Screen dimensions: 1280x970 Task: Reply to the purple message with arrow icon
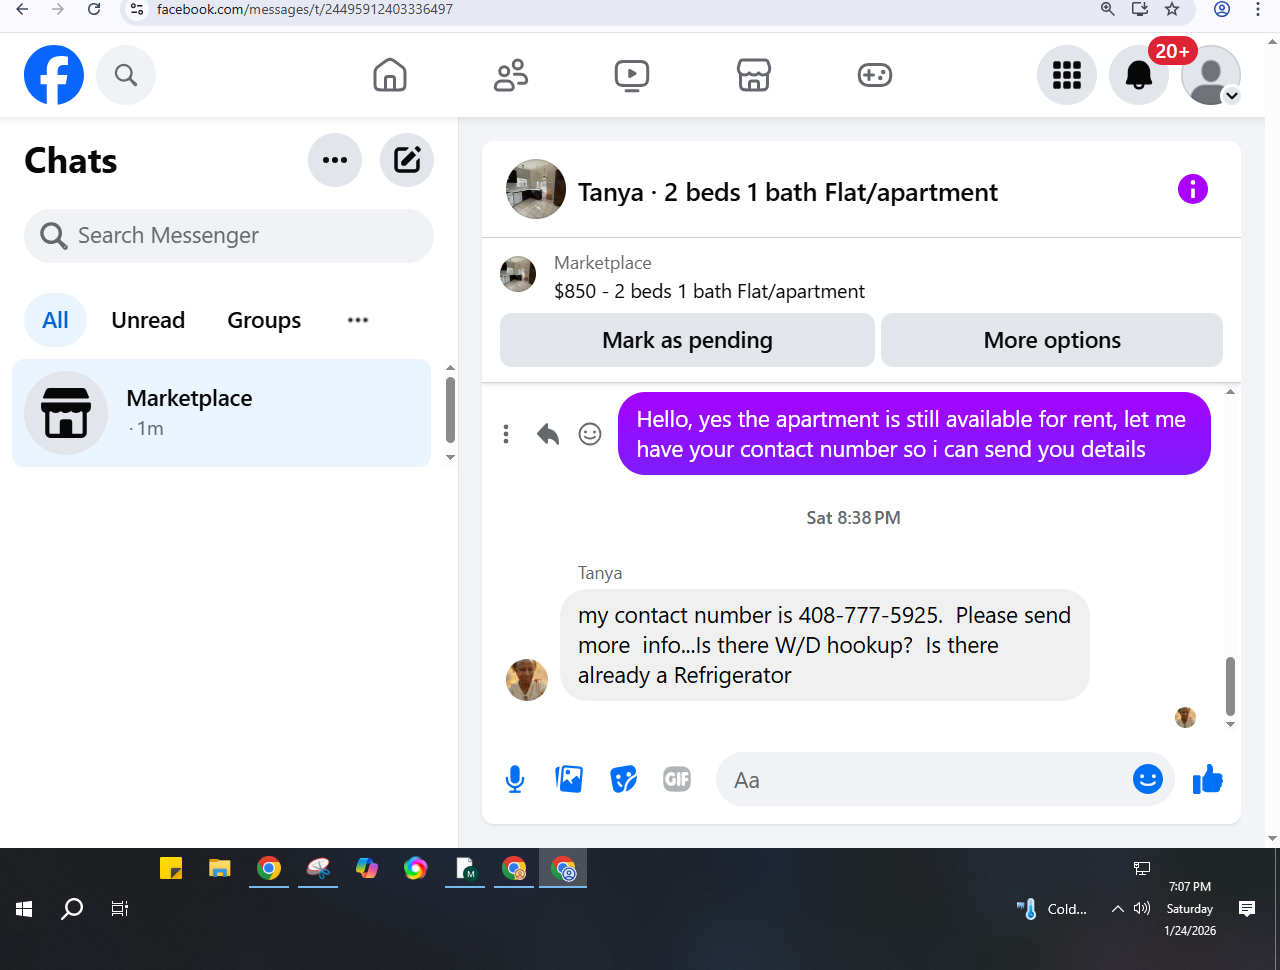(548, 434)
